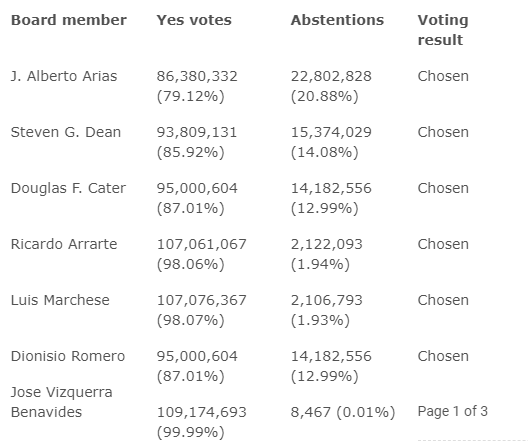Click the Abstentions column header

[337, 20]
